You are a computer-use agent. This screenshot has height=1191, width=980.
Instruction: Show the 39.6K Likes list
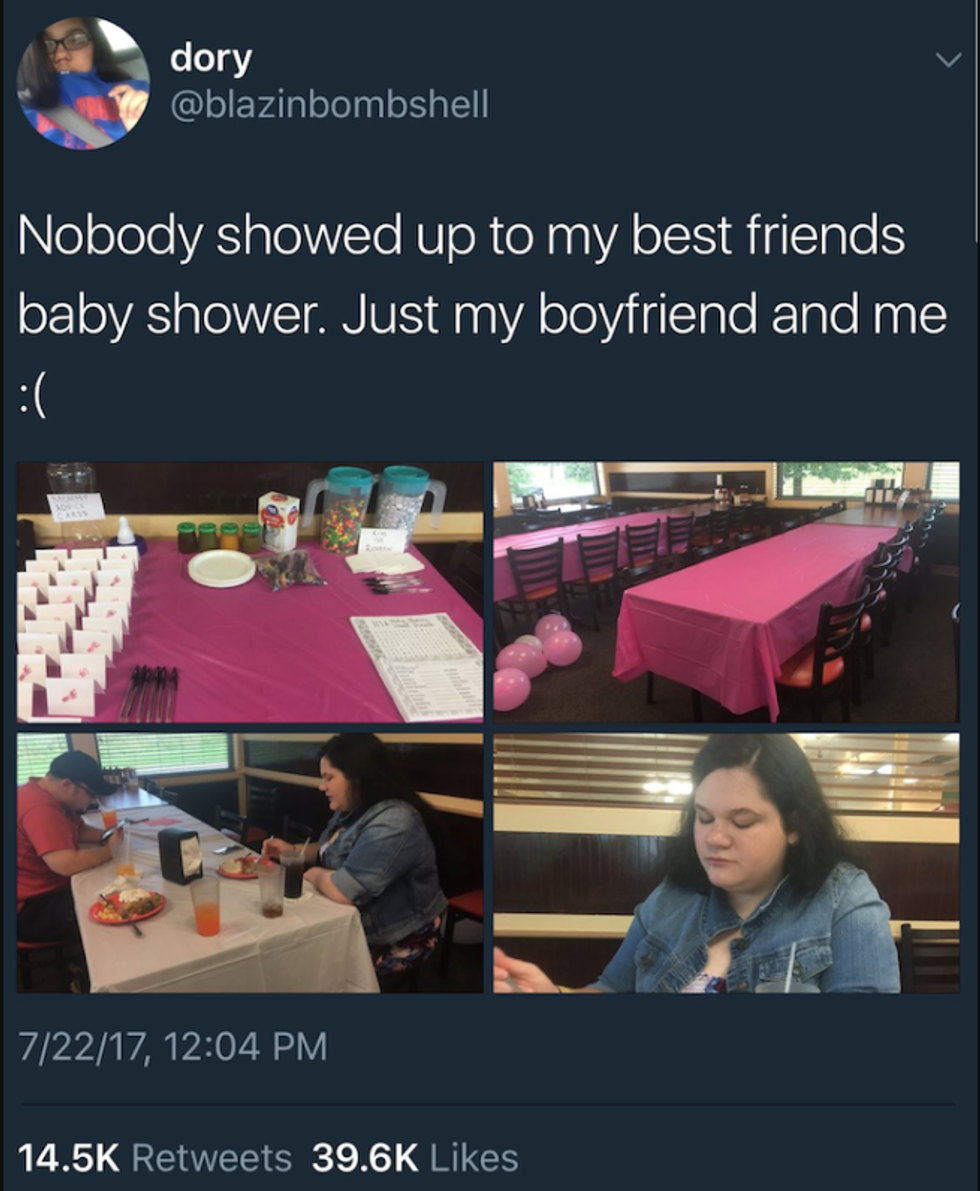point(415,1158)
